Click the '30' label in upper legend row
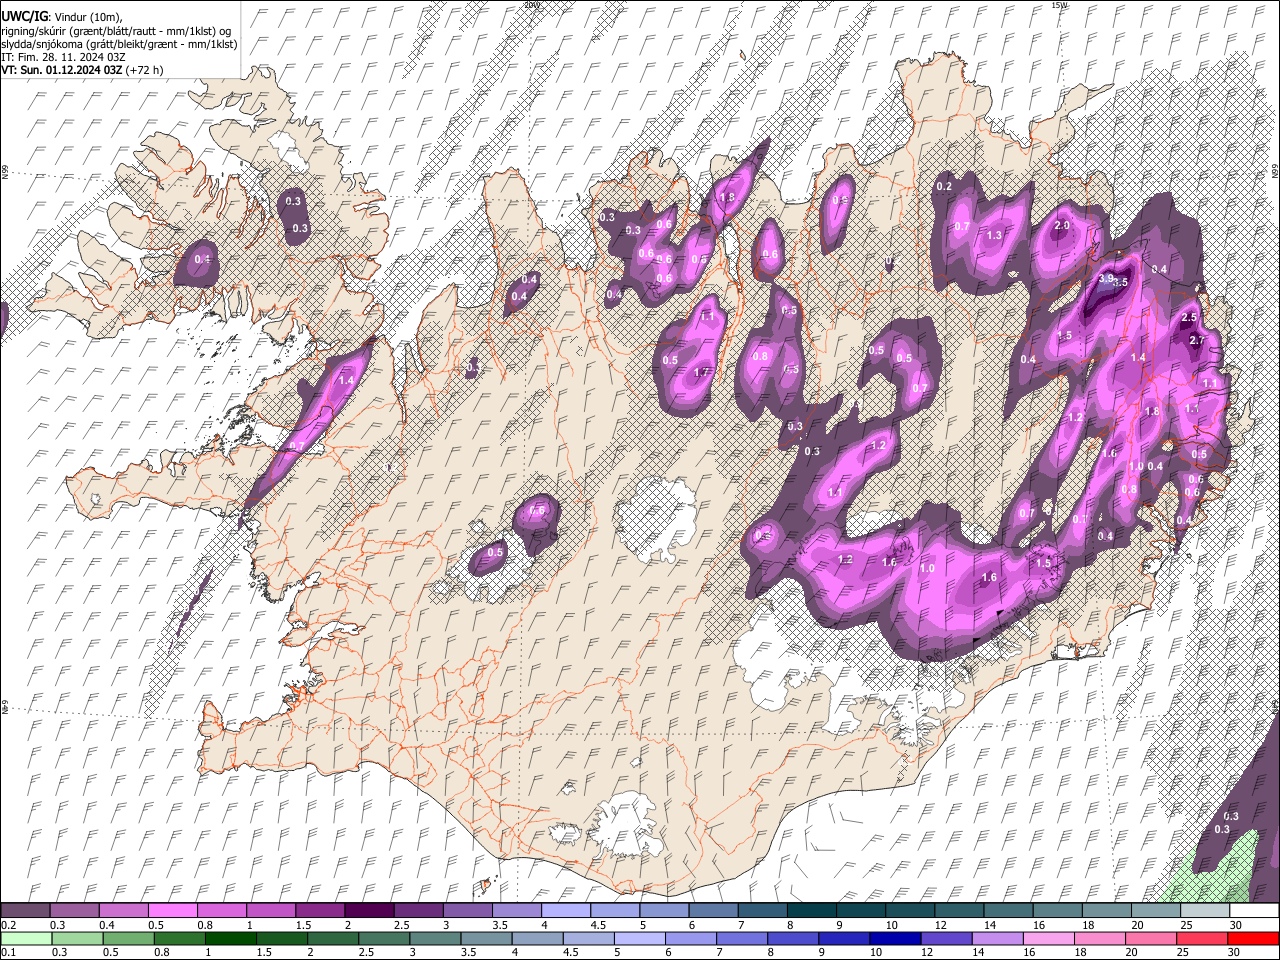Screen dimensions: 1280x960 (x=1235, y=925)
